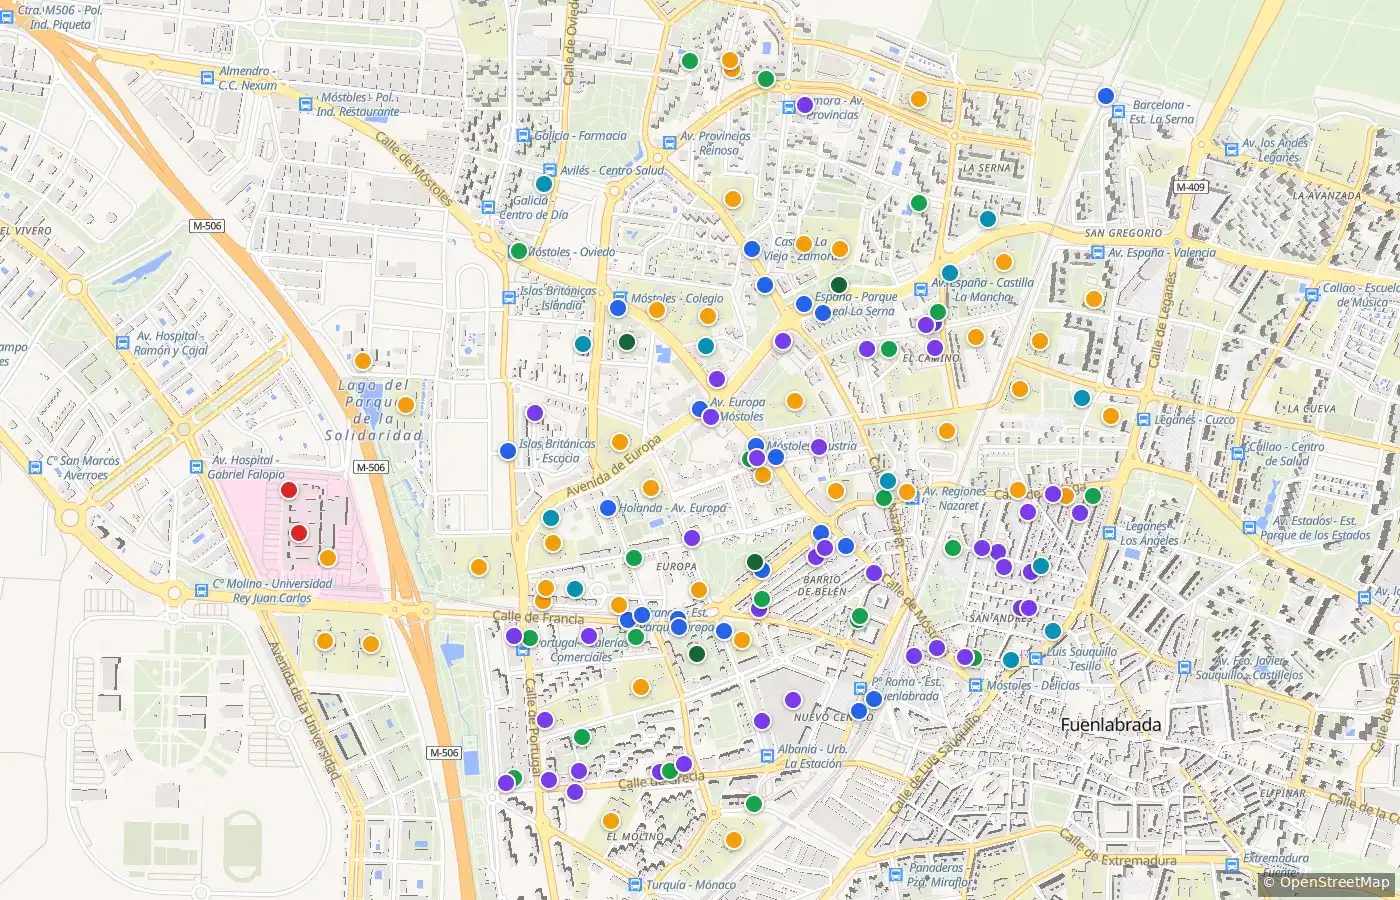This screenshot has height=900, width=1400.
Task: Click the Fuenlabrada city label
Action: tap(1111, 724)
